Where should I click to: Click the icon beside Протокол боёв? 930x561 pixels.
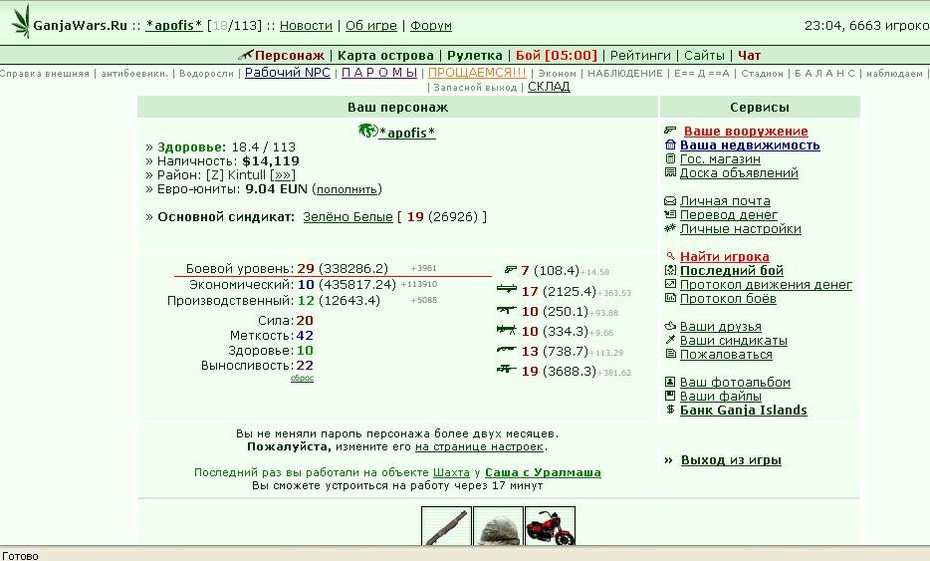click(670, 298)
